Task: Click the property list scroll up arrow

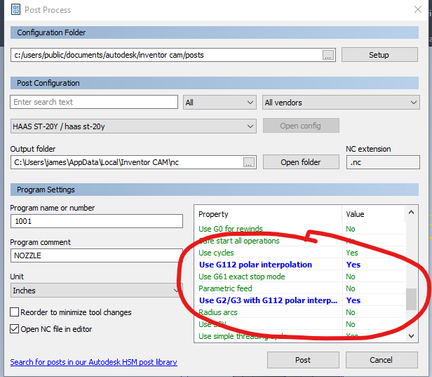Action: click(411, 212)
